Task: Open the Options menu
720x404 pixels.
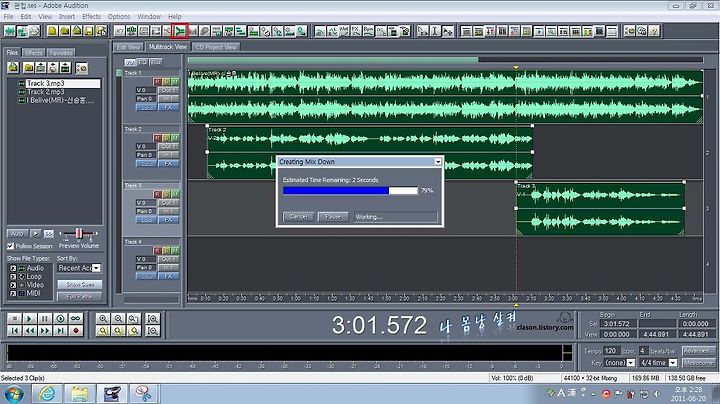Action: click(x=119, y=17)
